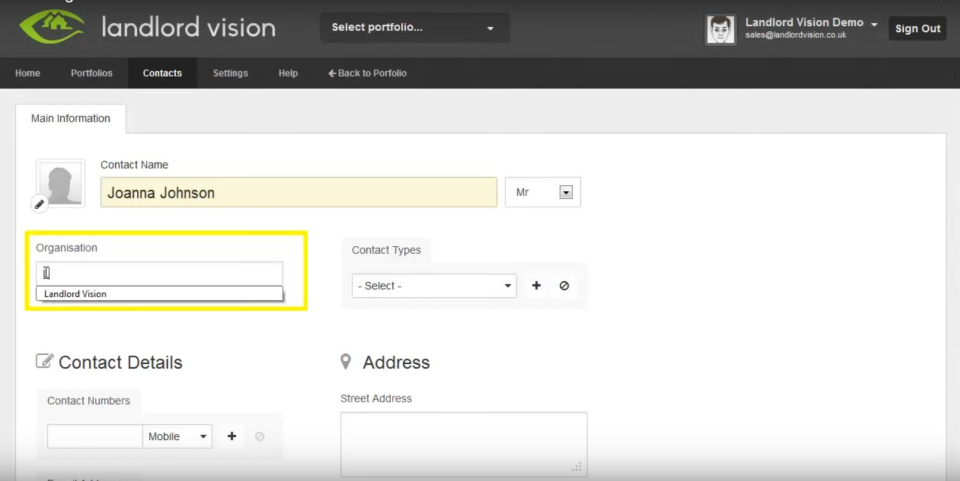Click the Landlord Vision house-eye logo

[51, 26]
